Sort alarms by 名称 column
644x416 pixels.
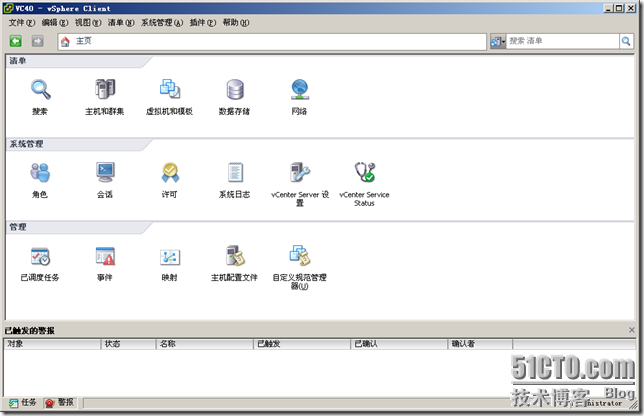(205, 344)
